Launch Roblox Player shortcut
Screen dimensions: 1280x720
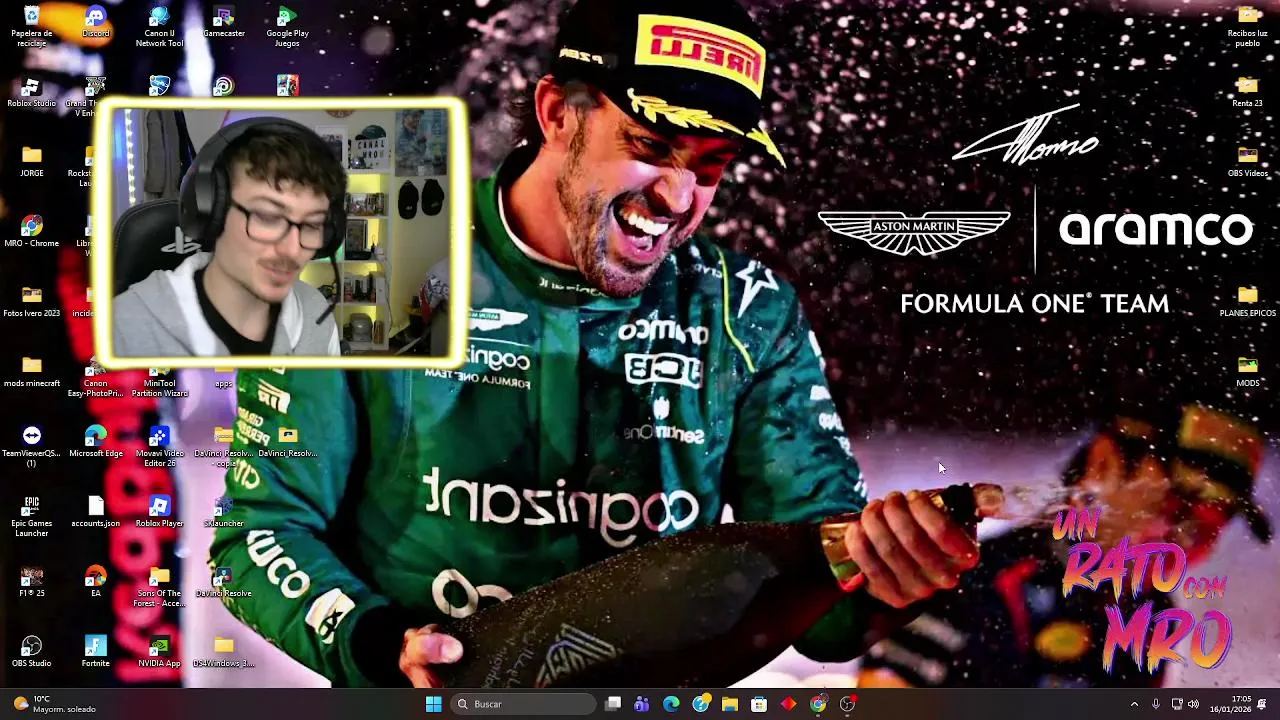pyautogui.click(x=159, y=512)
